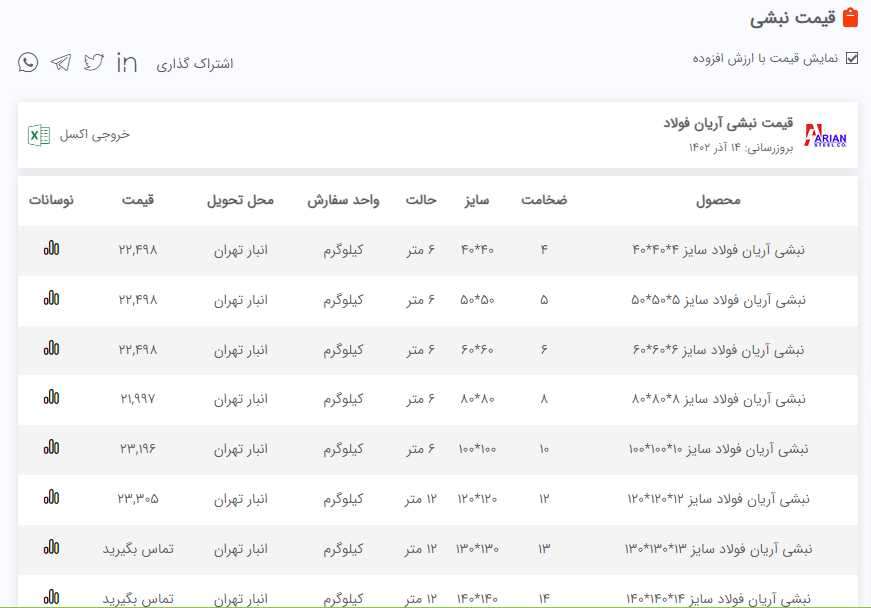This screenshot has height=608, width=871.
Task: Click the Arian Steel company logo
Action: tap(826, 135)
